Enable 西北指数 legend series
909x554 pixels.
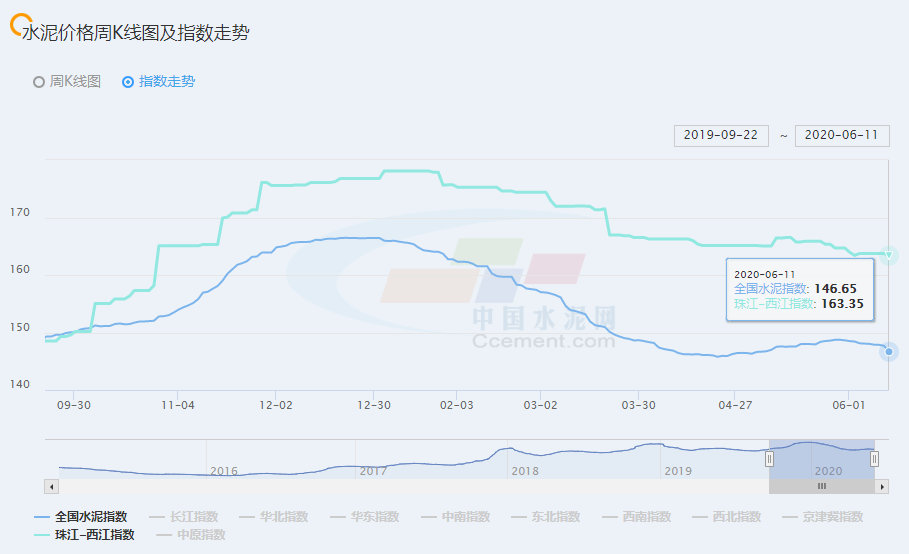(x=727, y=517)
